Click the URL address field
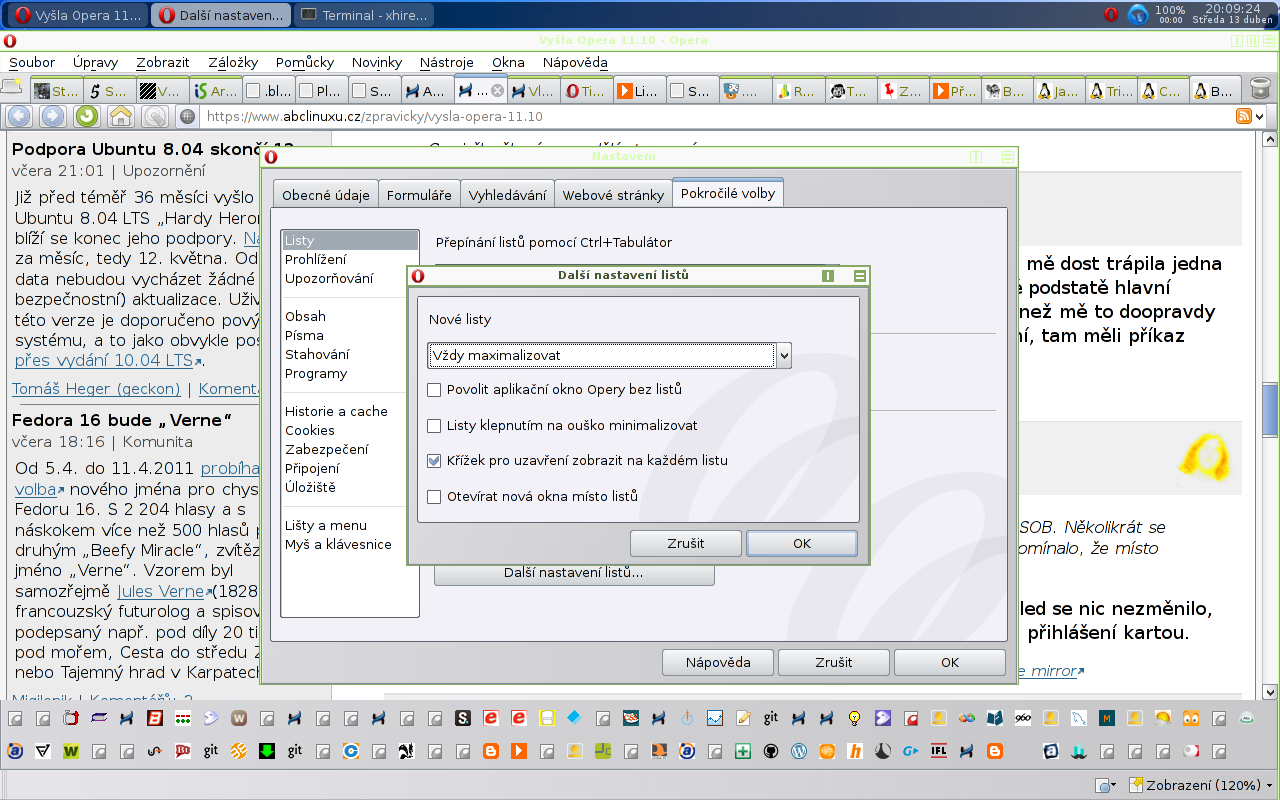 pos(715,116)
